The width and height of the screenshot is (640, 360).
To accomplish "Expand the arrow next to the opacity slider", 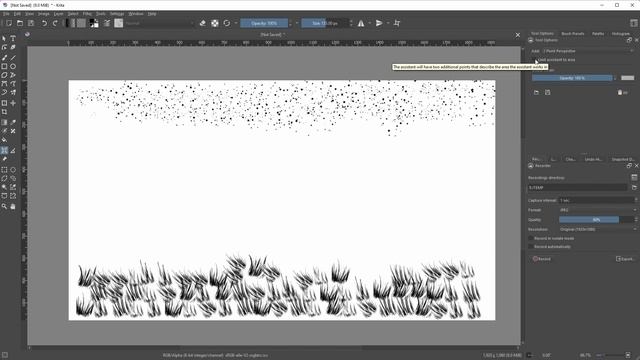I will tap(297, 23).
